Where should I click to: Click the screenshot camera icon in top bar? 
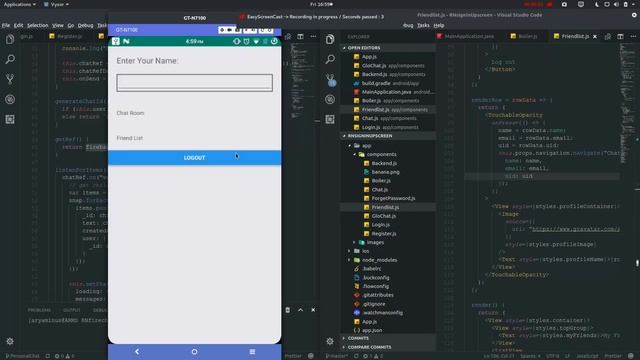pyautogui.click(x=564, y=4)
